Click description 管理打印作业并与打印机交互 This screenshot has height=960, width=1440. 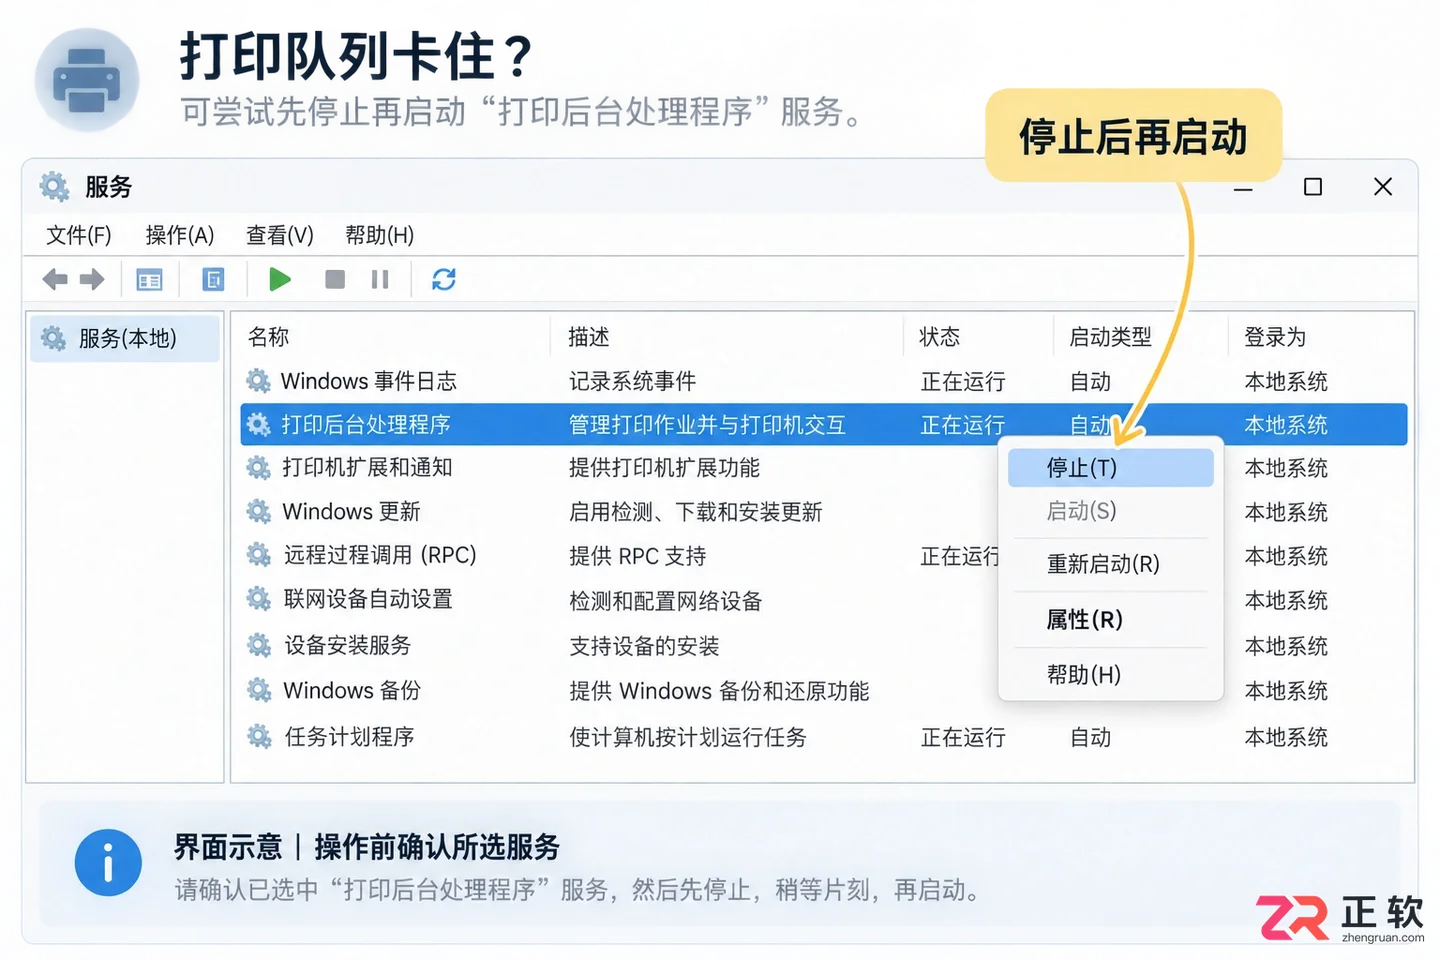[x=707, y=425]
